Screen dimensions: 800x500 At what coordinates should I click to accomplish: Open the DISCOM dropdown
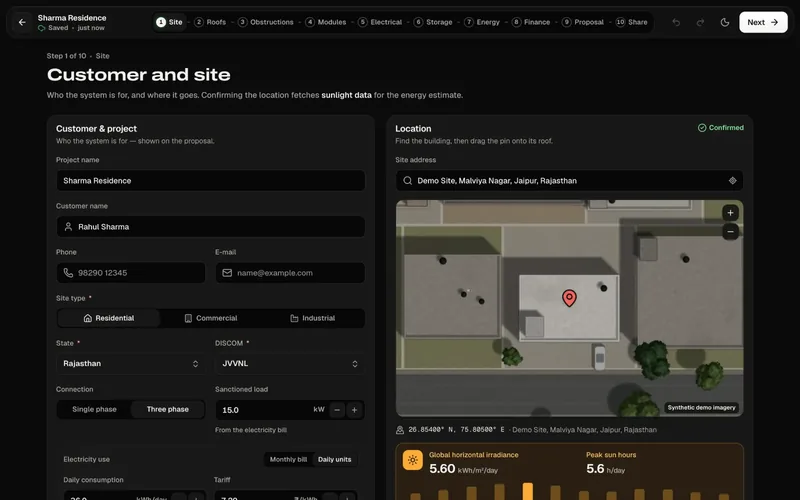290,364
